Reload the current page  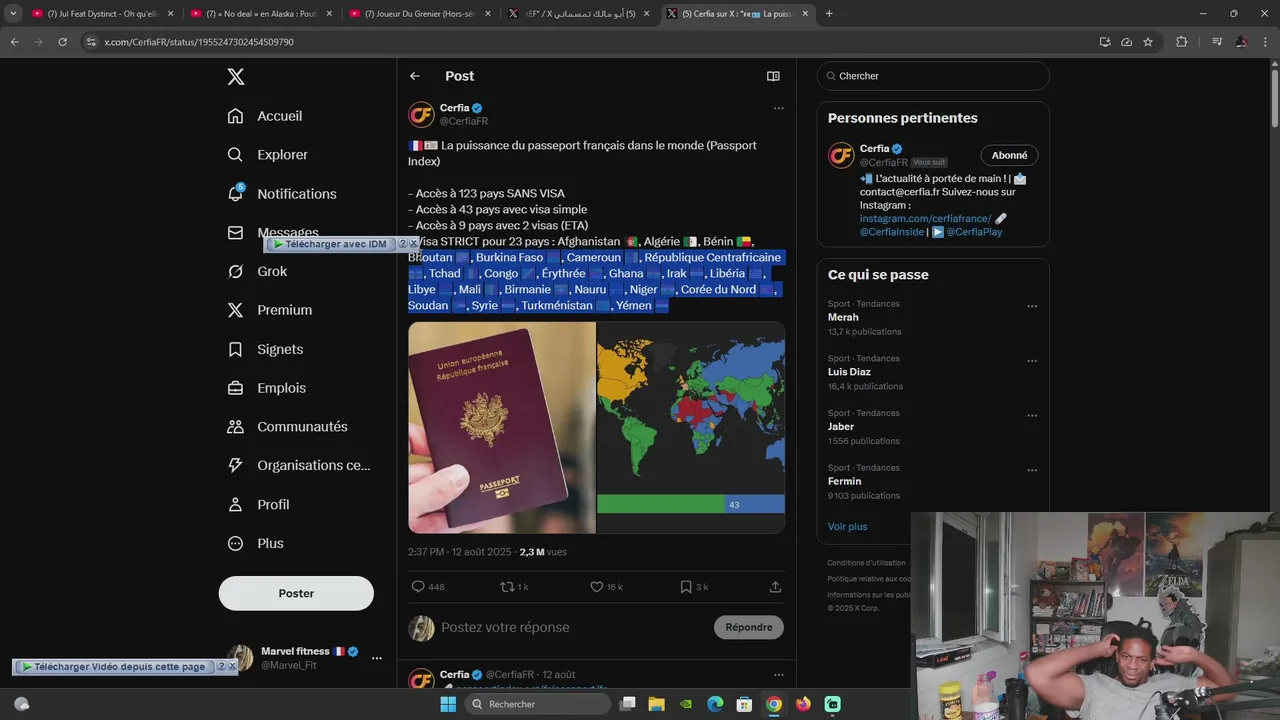tap(62, 42)
